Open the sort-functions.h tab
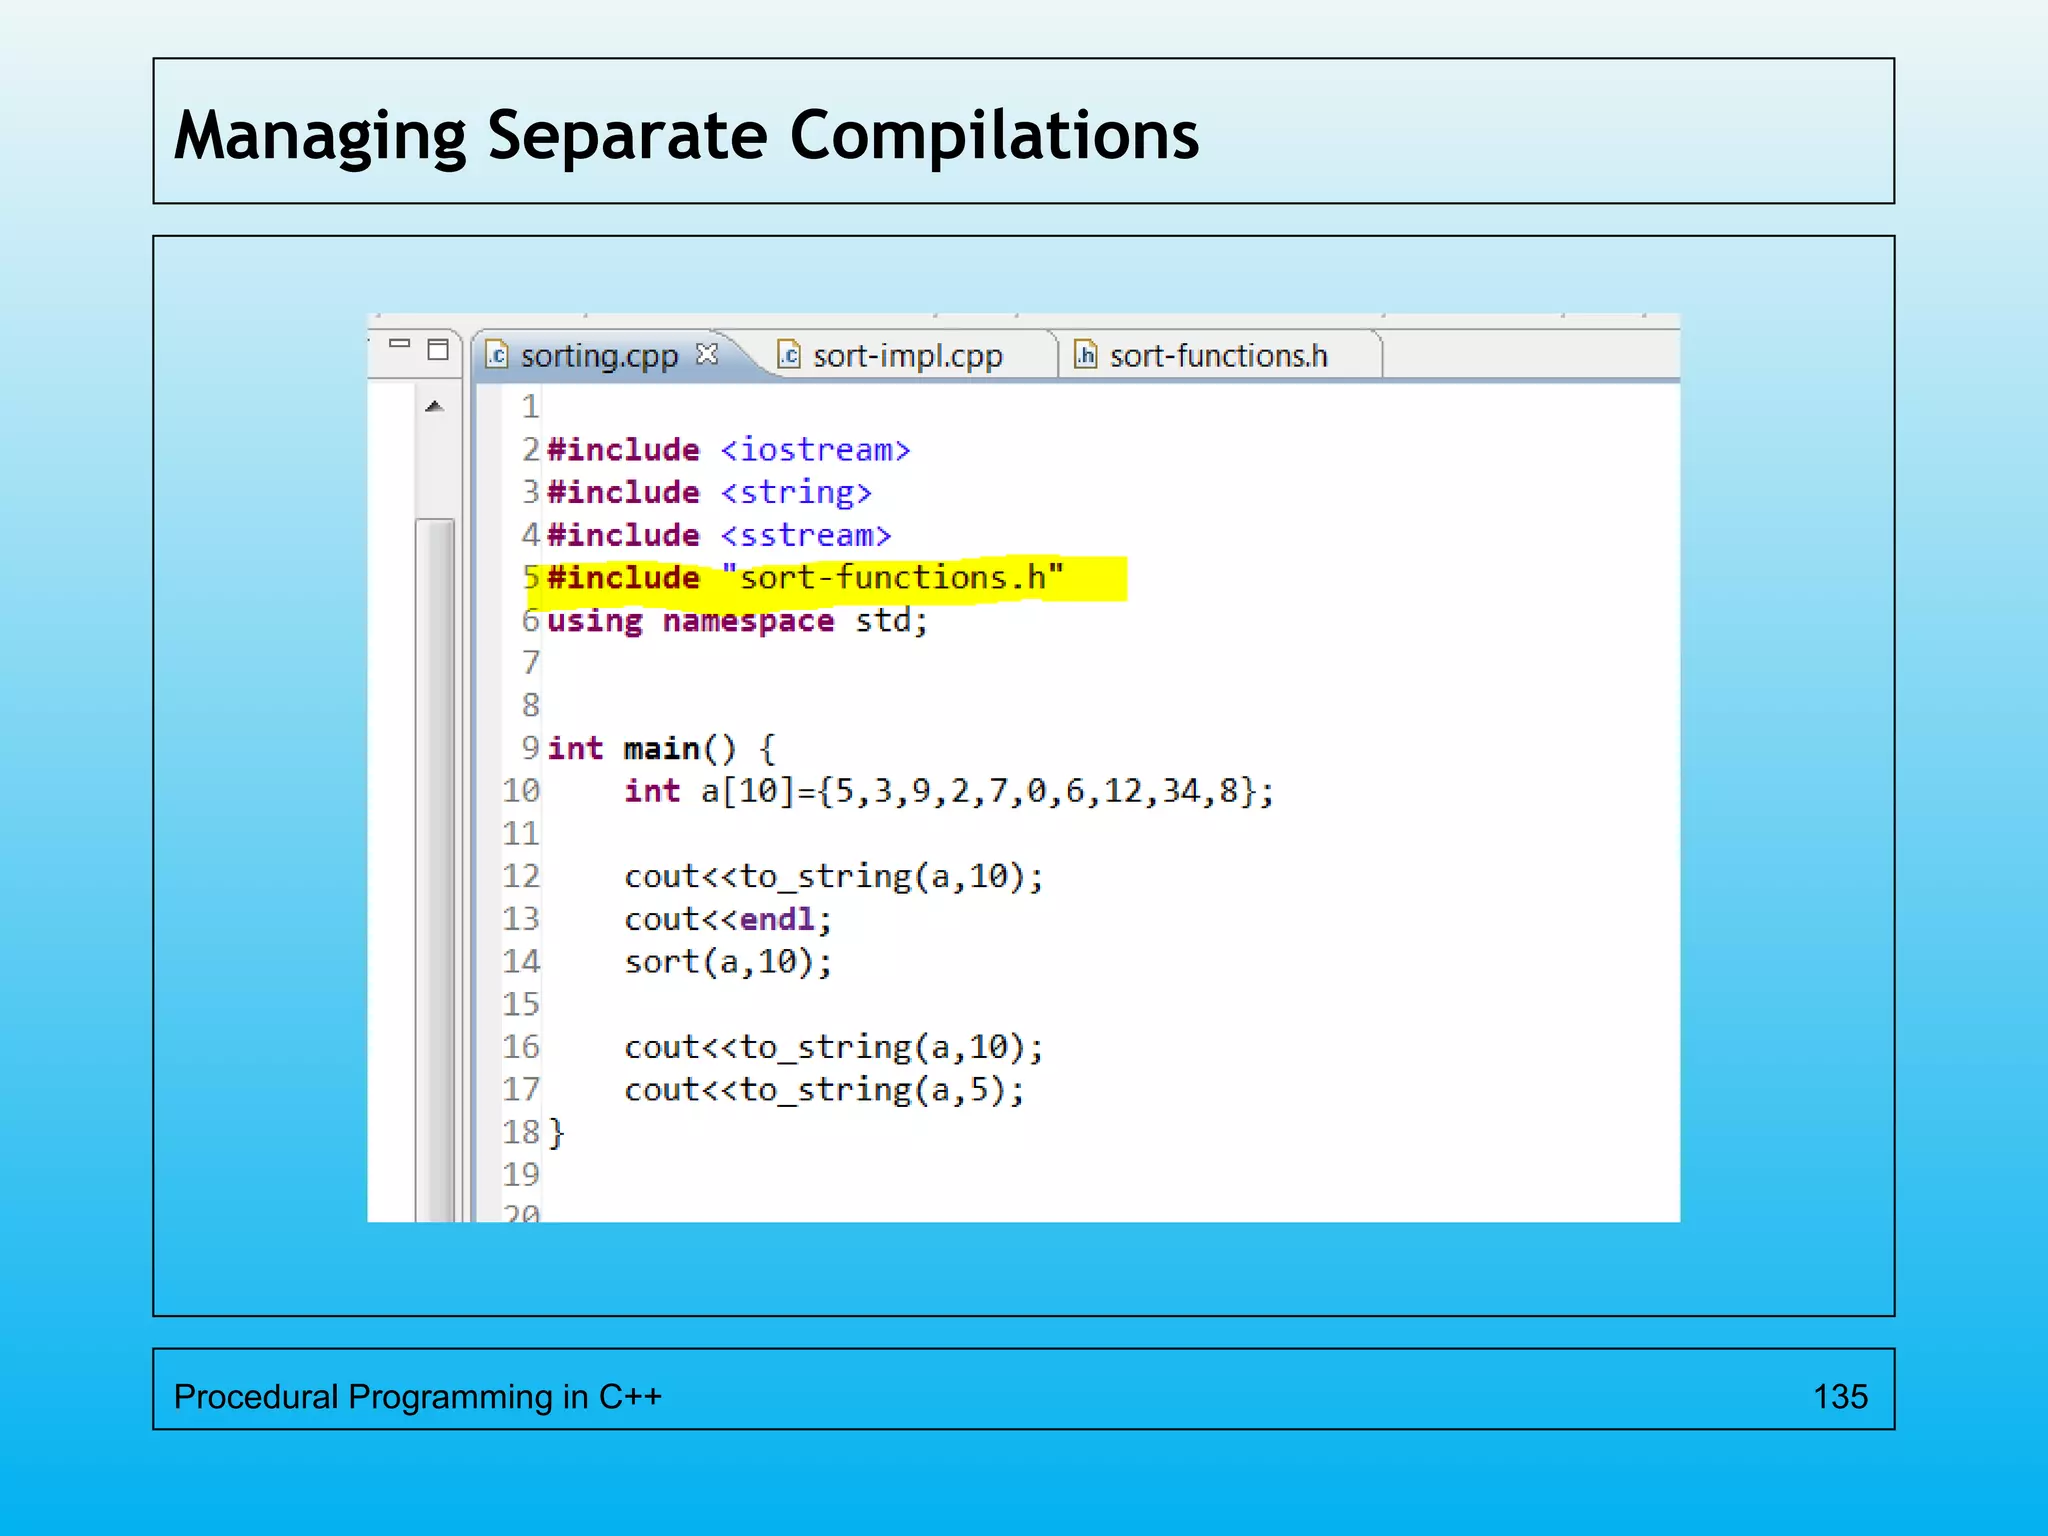The image size is (2048, 1536). [x=1219, y=356]
